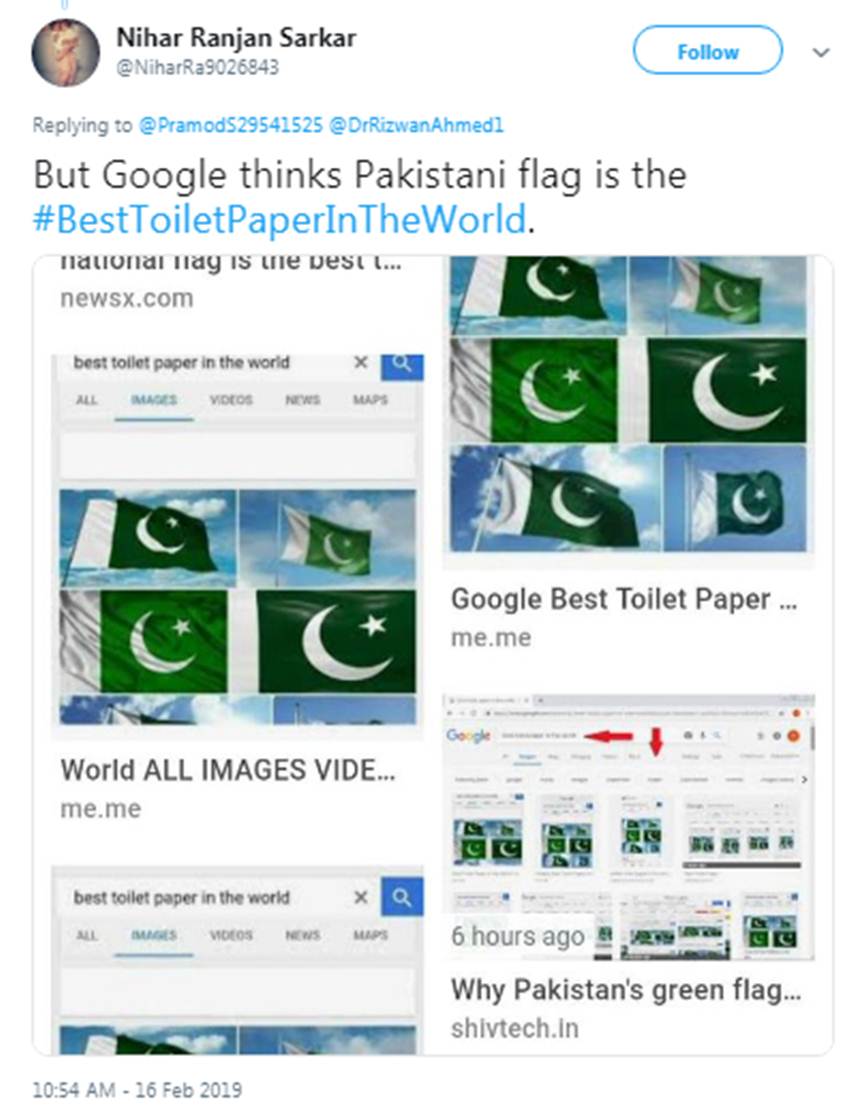Click the tweet timestamp 10:54 AM - 16 Feb 2019

click(x=137, y=1090)
